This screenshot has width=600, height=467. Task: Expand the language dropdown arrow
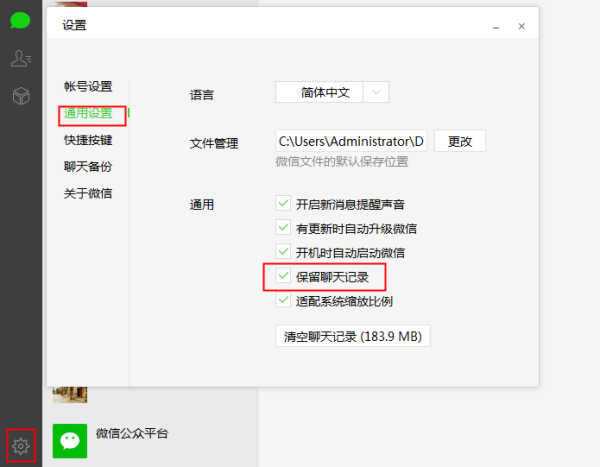pyautogui.click(x=376, y=92)
